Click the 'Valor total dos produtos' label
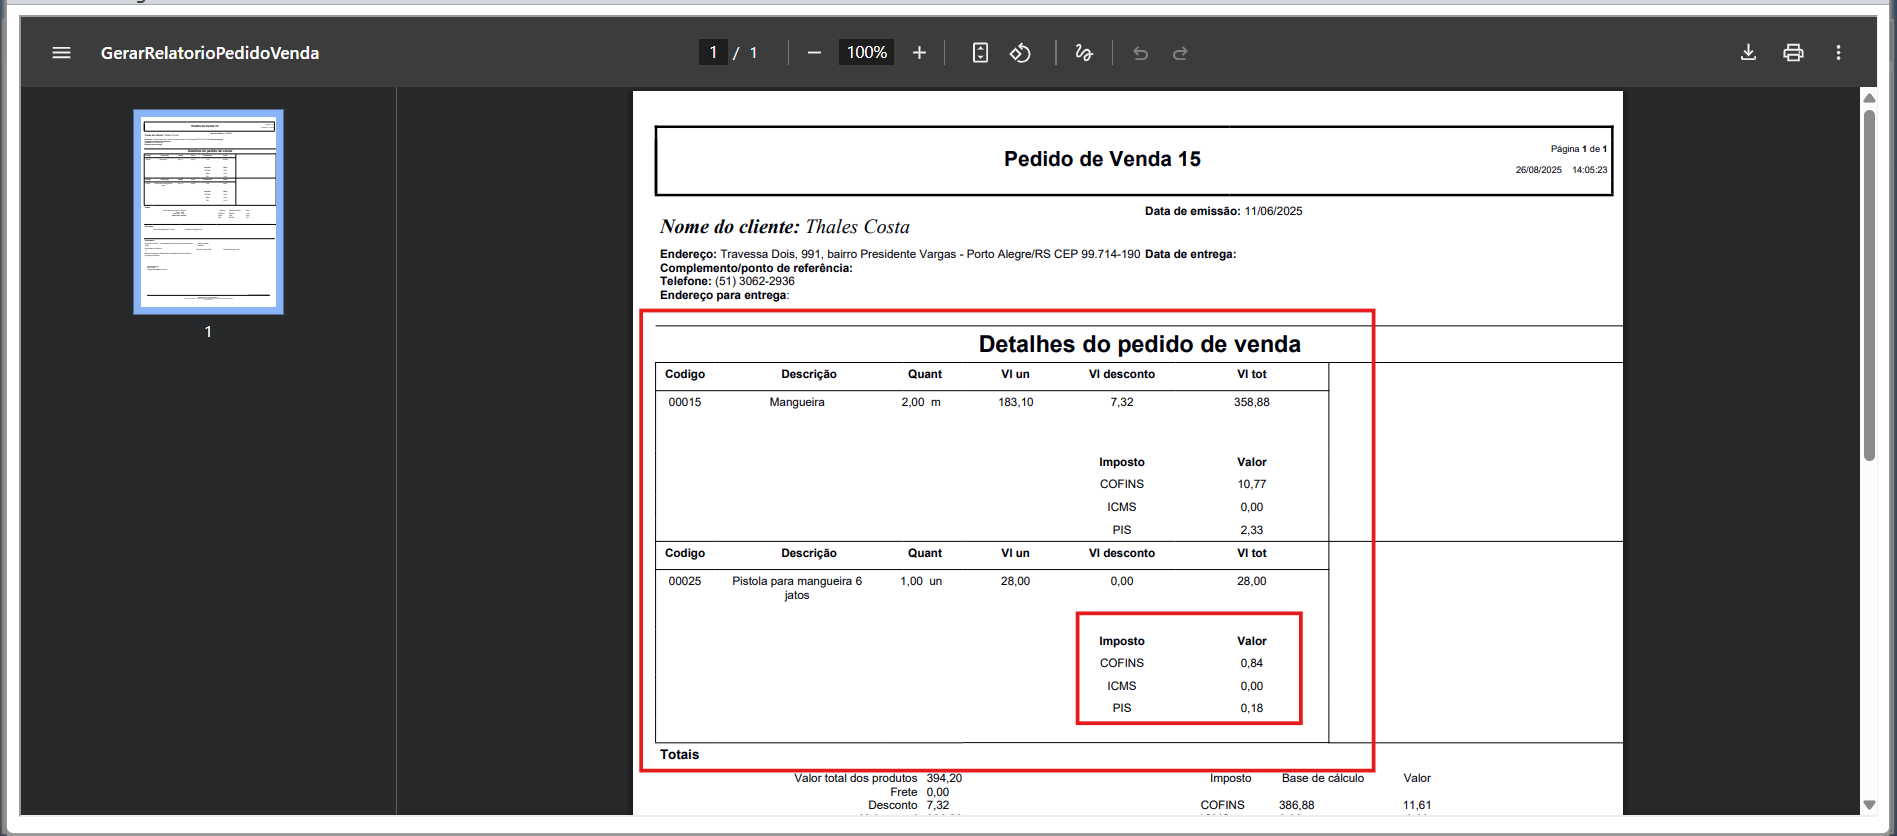 856,778
